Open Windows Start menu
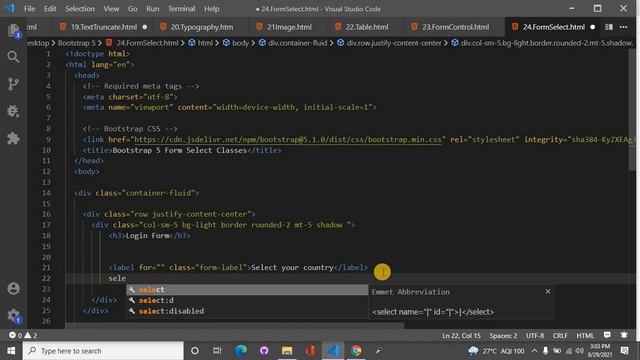This screenshot has height=360, width=640. click(x=11, y=351)
